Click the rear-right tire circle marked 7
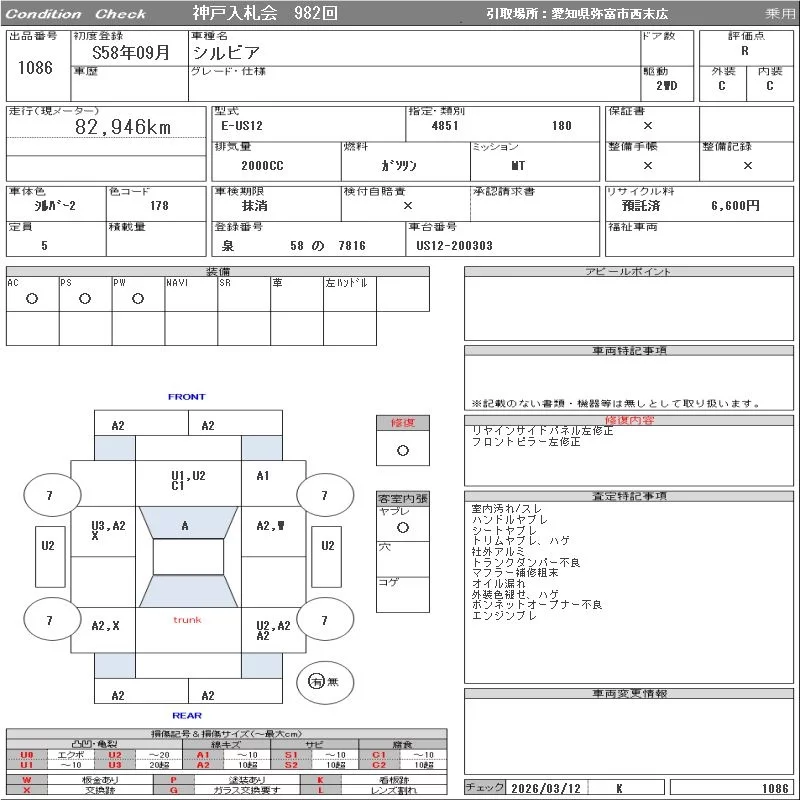Viewport: 800px width, 800px height. 324,621
